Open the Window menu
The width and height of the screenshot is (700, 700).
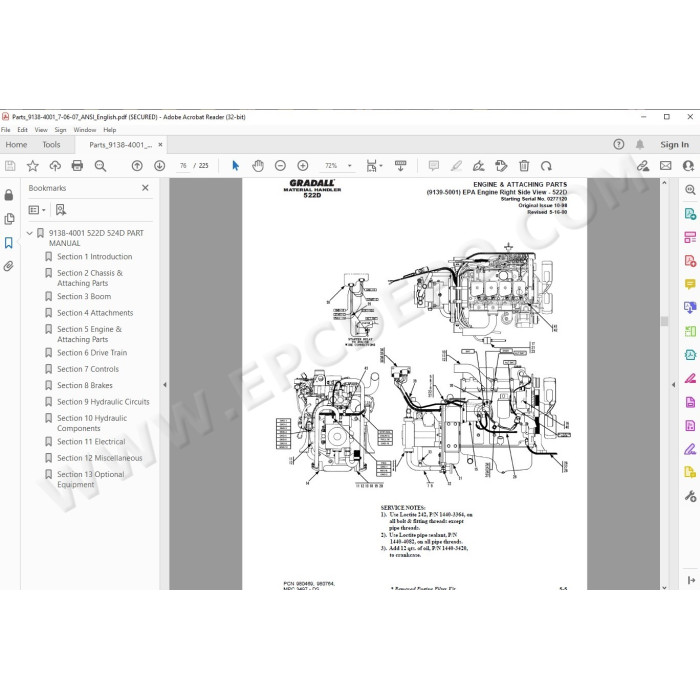pos(85,130)
